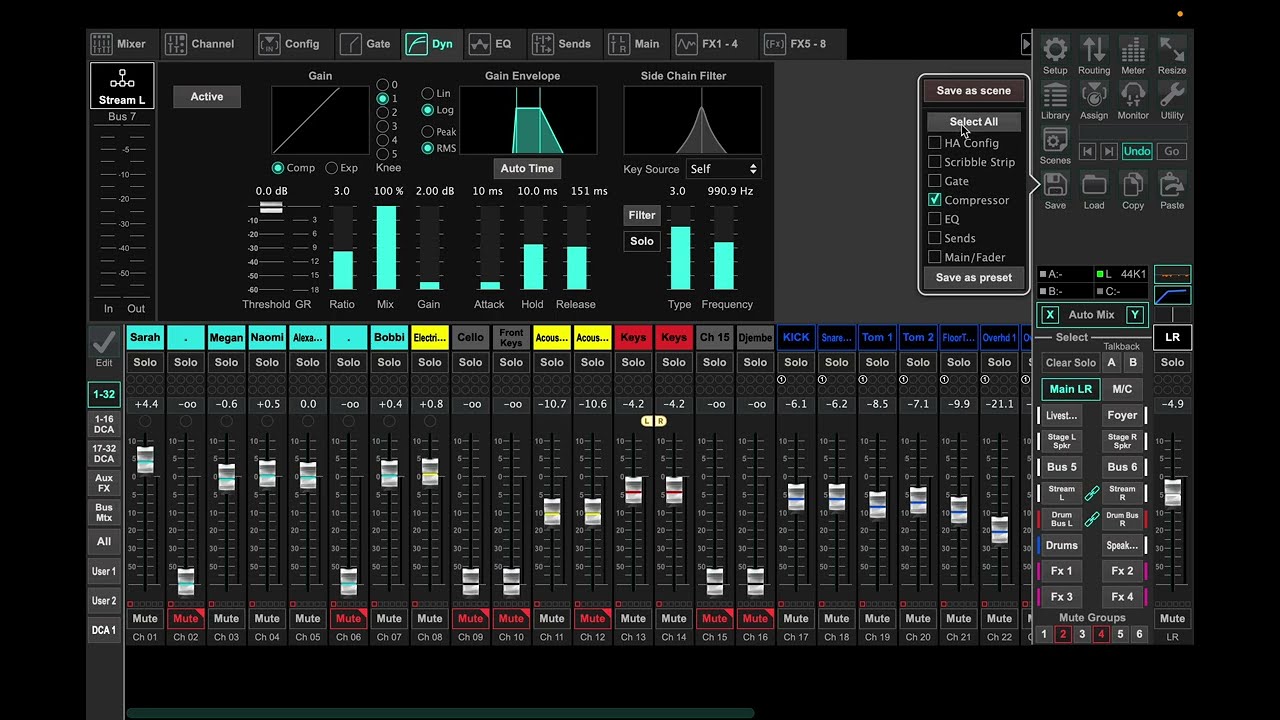The image size is (1280, 720).
Task: Open the Utility wrench icon
Action: (1172, 96)
